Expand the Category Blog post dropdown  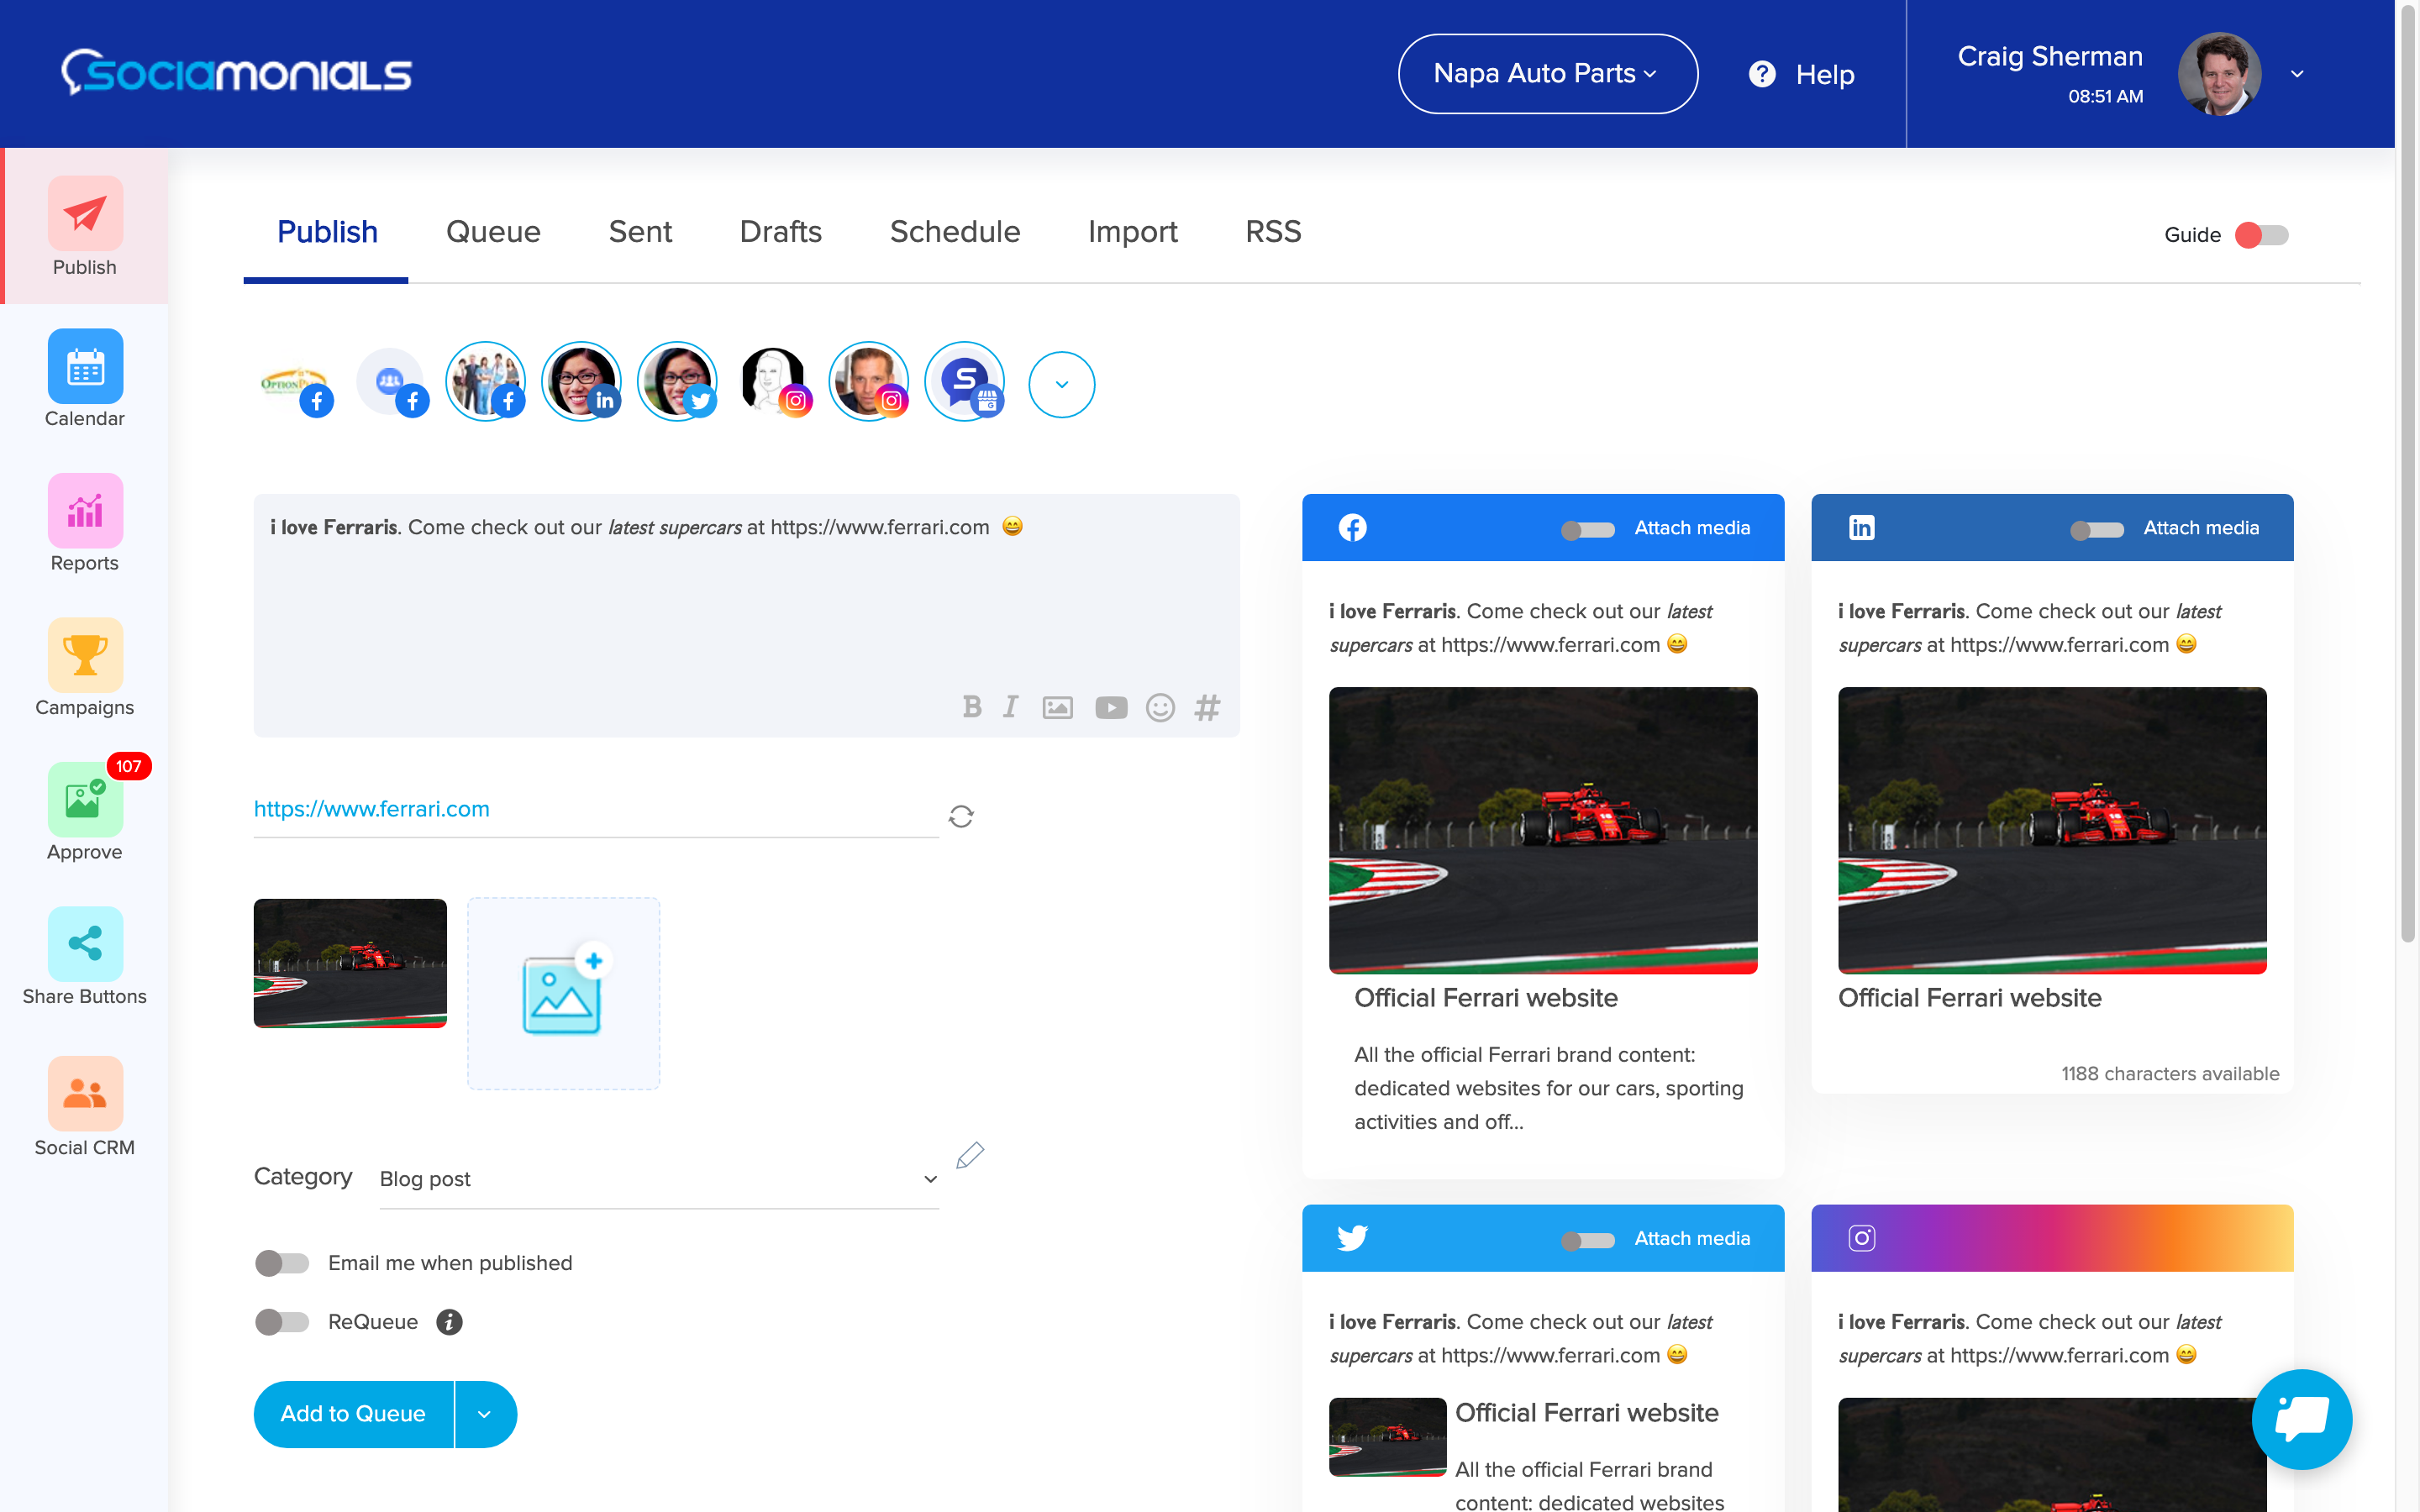658,1179
